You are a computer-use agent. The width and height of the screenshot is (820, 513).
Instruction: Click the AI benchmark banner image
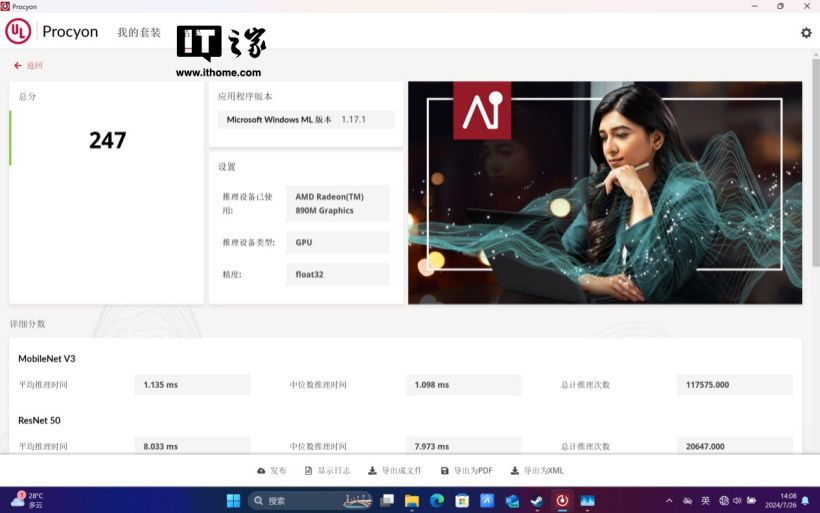point(605,192)
